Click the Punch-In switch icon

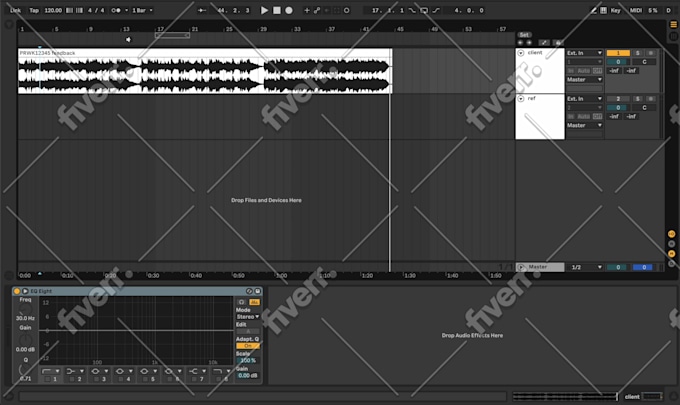[412, 10]
